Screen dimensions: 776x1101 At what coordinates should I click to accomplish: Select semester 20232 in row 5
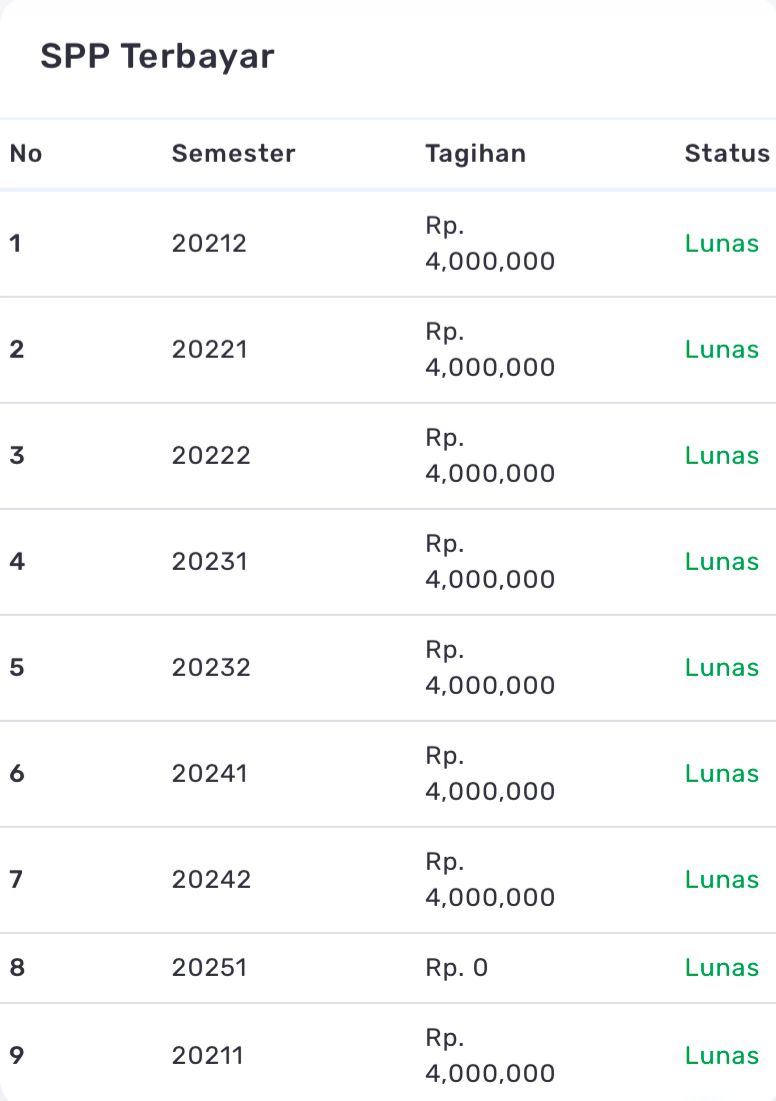tap(210, 668)
